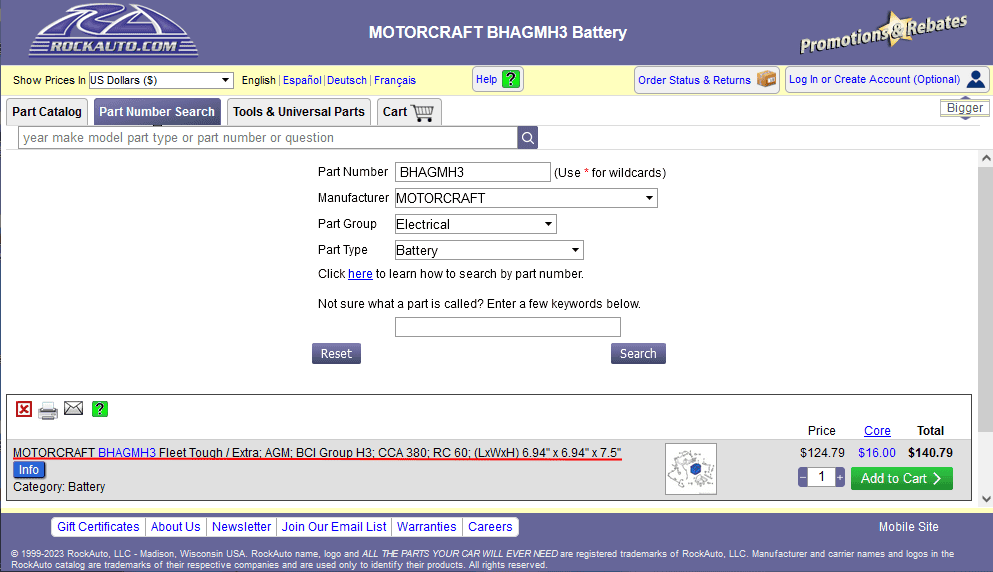993x572 pixels.
Task: Click the red X close results icon
Action: click(24, 408)
